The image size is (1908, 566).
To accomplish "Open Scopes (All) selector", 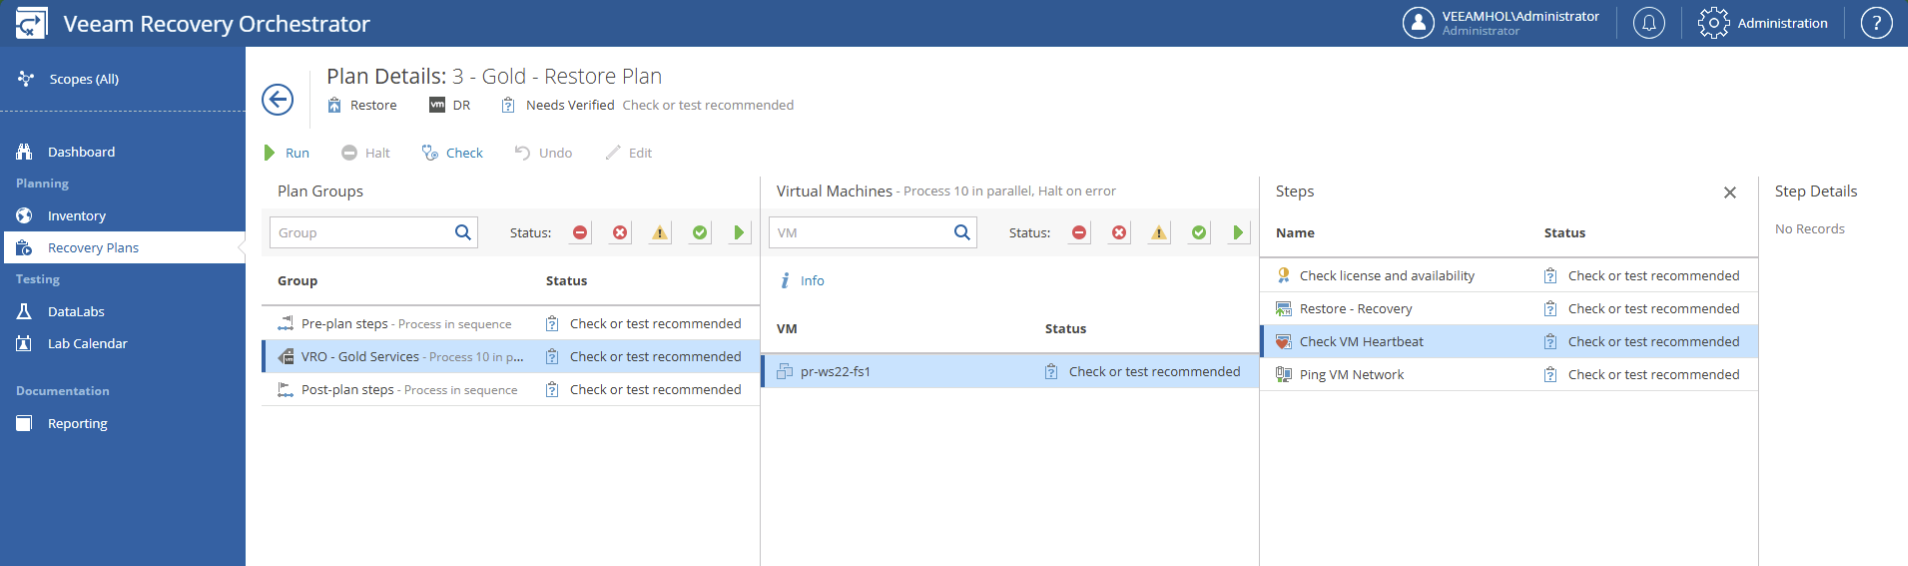I will pos(69,79).
